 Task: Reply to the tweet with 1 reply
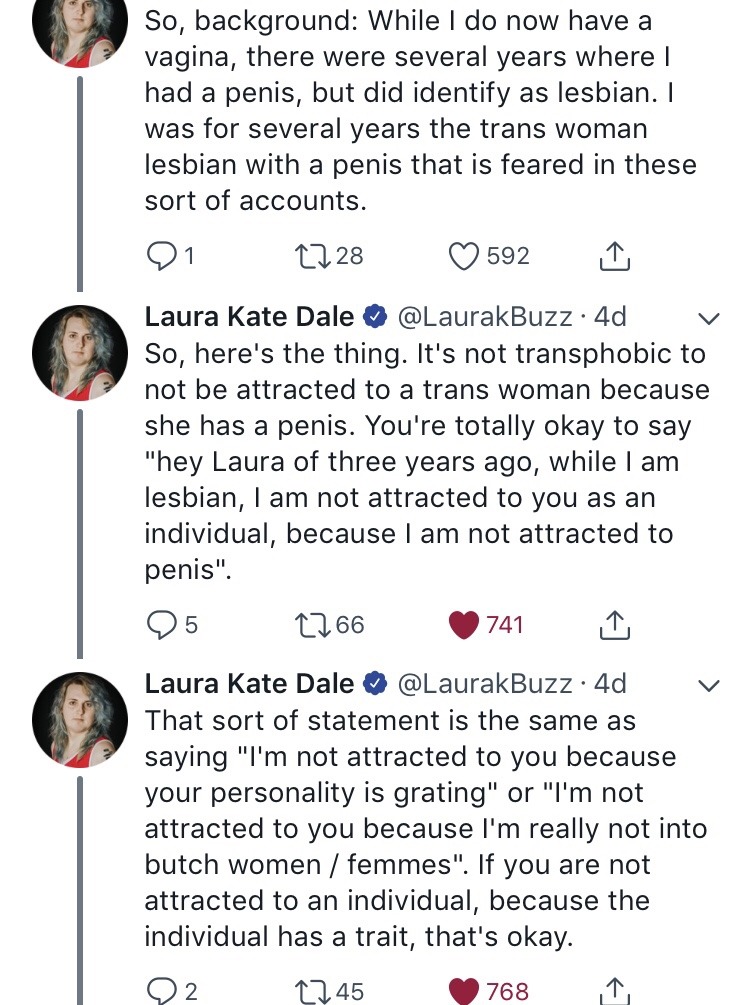[161, 257]
